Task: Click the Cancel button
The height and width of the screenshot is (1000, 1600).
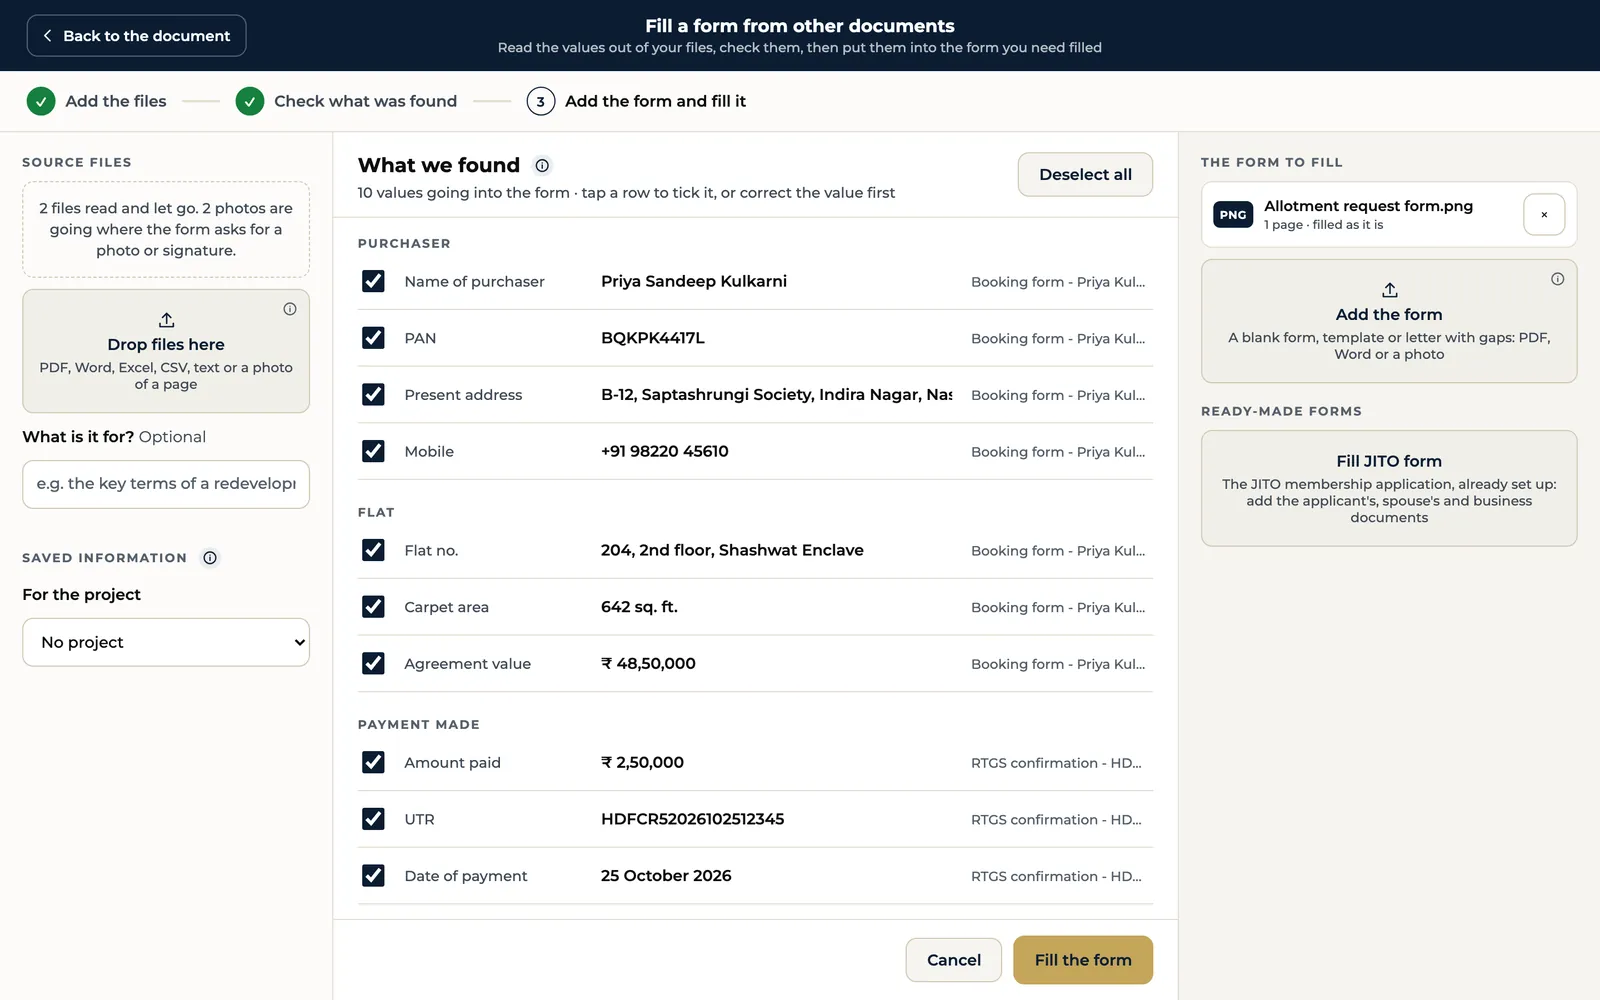Action: coord(954,960)
